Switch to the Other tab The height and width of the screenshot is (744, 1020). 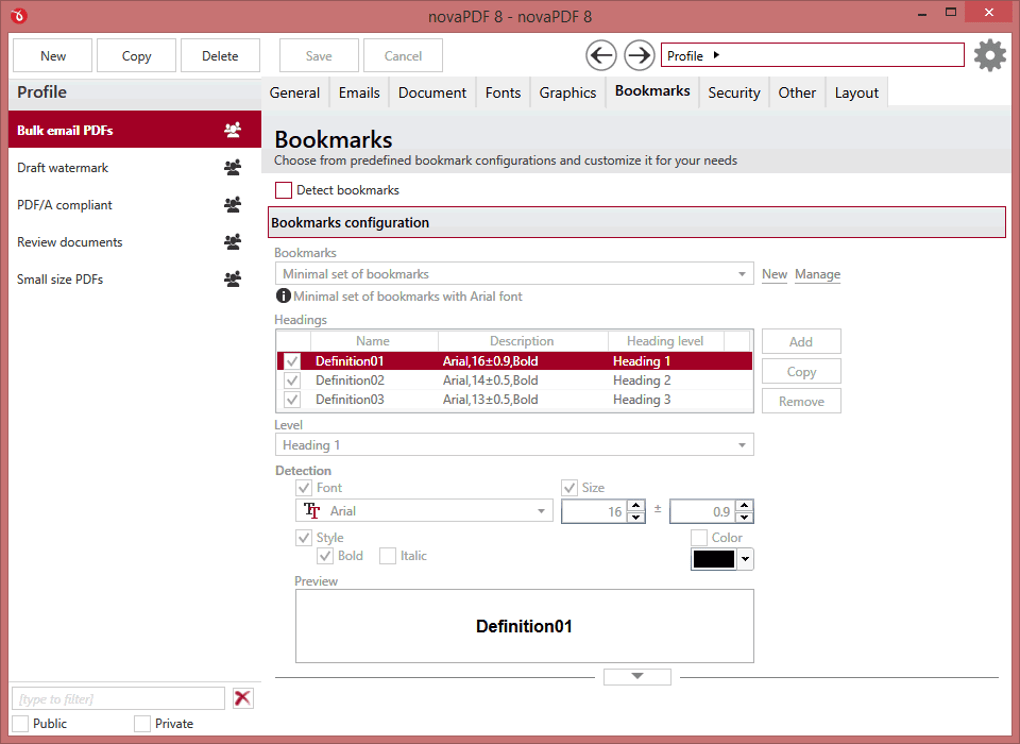point(797,93)
